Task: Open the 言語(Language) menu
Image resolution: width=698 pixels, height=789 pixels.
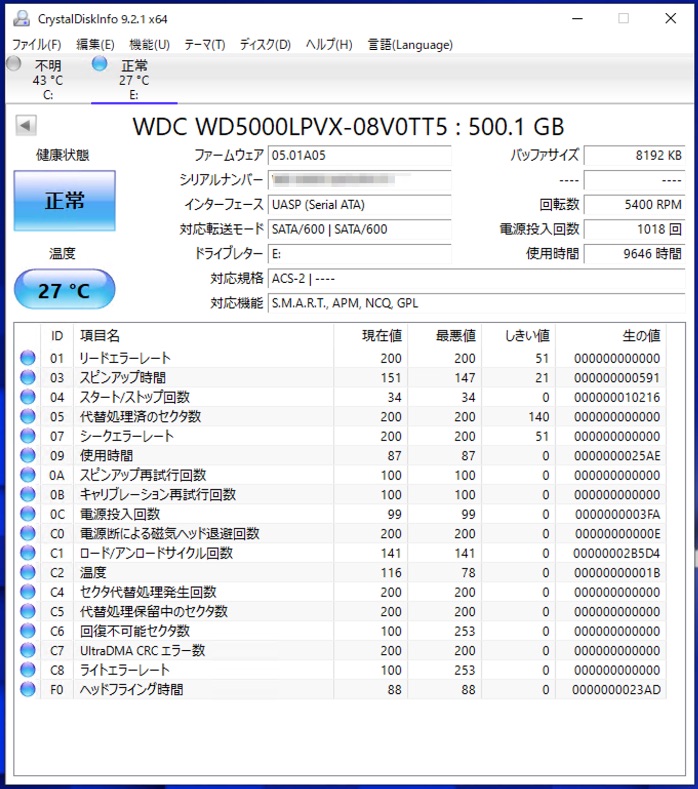Action: [x=410, y=45]
